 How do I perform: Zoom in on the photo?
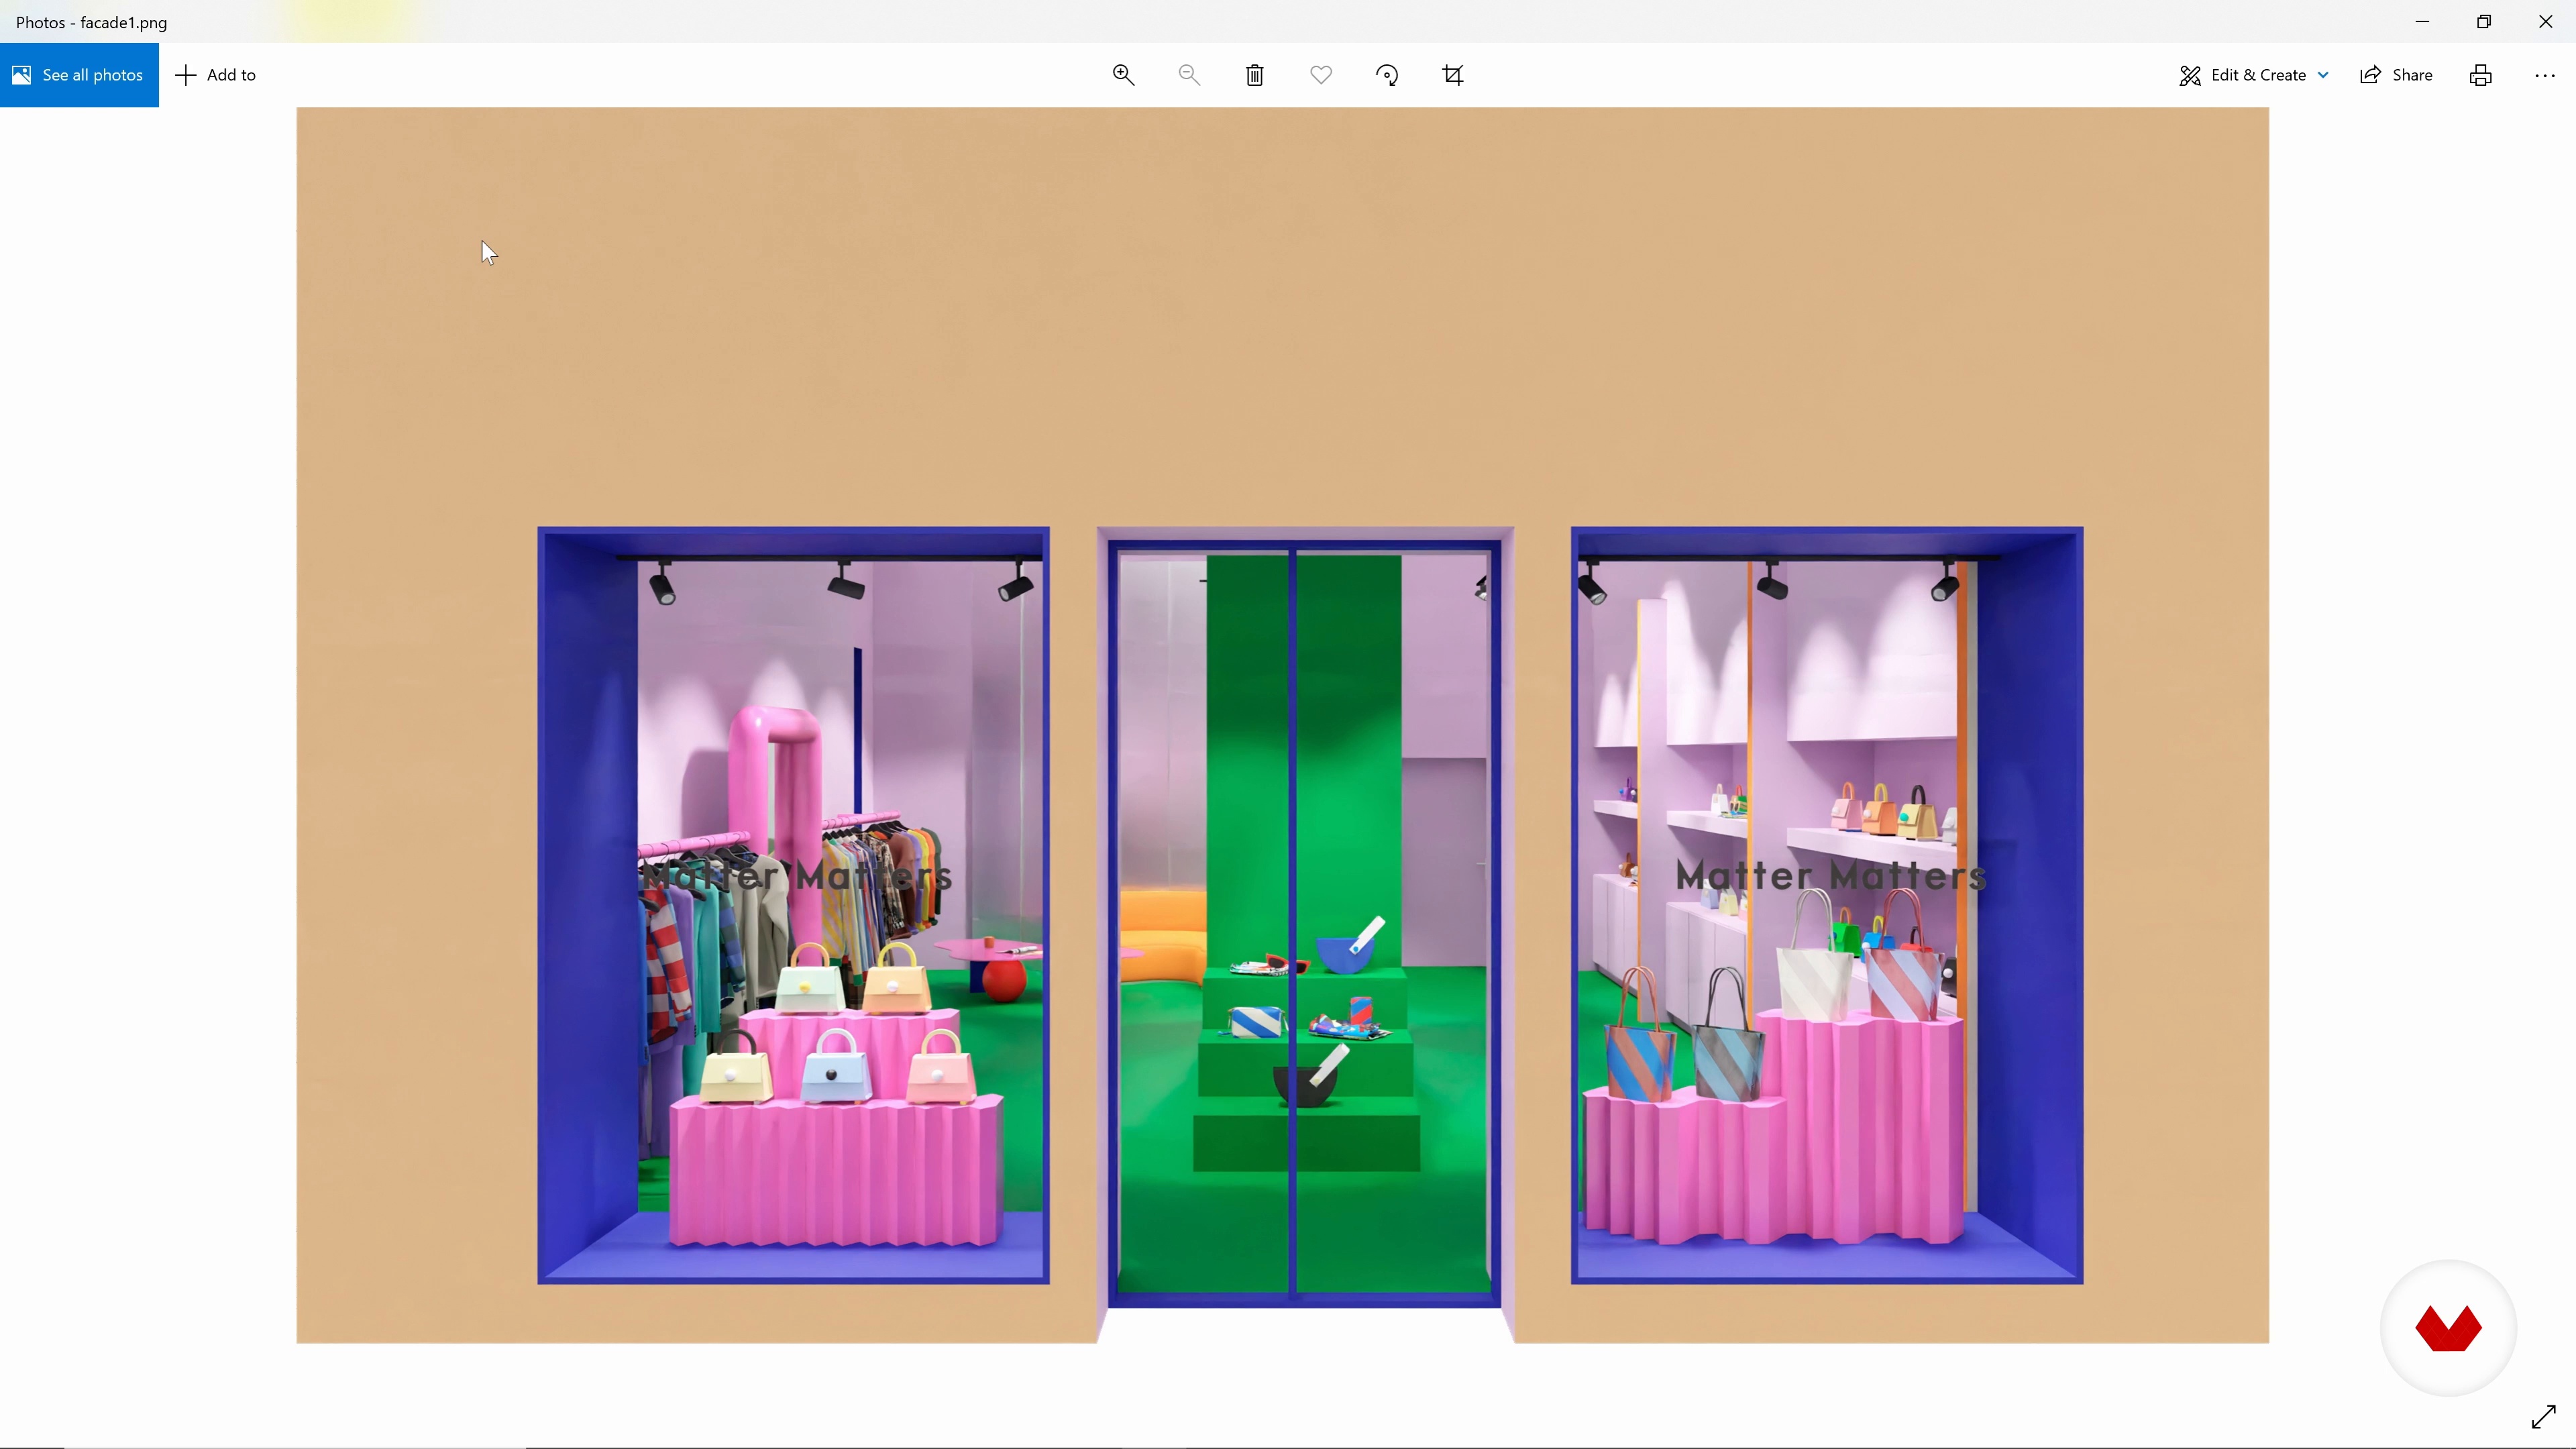(1123, 75)
